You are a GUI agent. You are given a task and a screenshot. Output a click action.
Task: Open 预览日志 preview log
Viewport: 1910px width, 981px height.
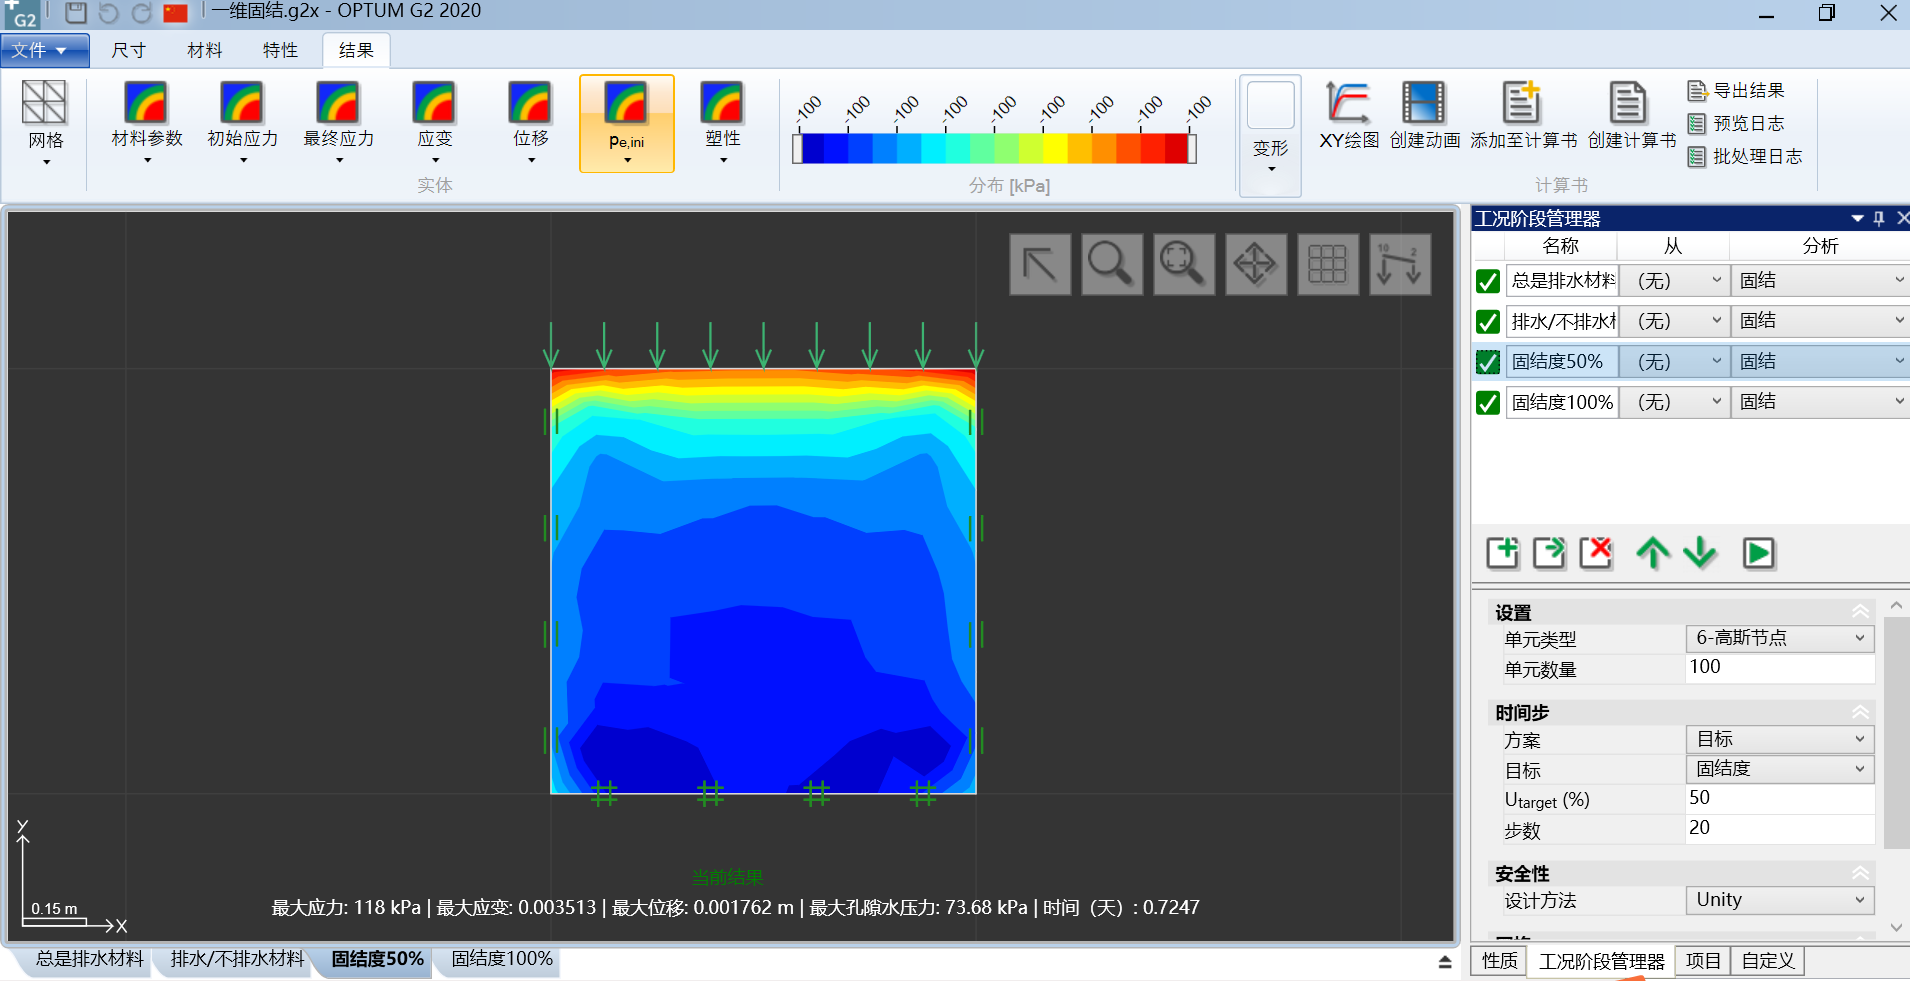click(1736, 124)
